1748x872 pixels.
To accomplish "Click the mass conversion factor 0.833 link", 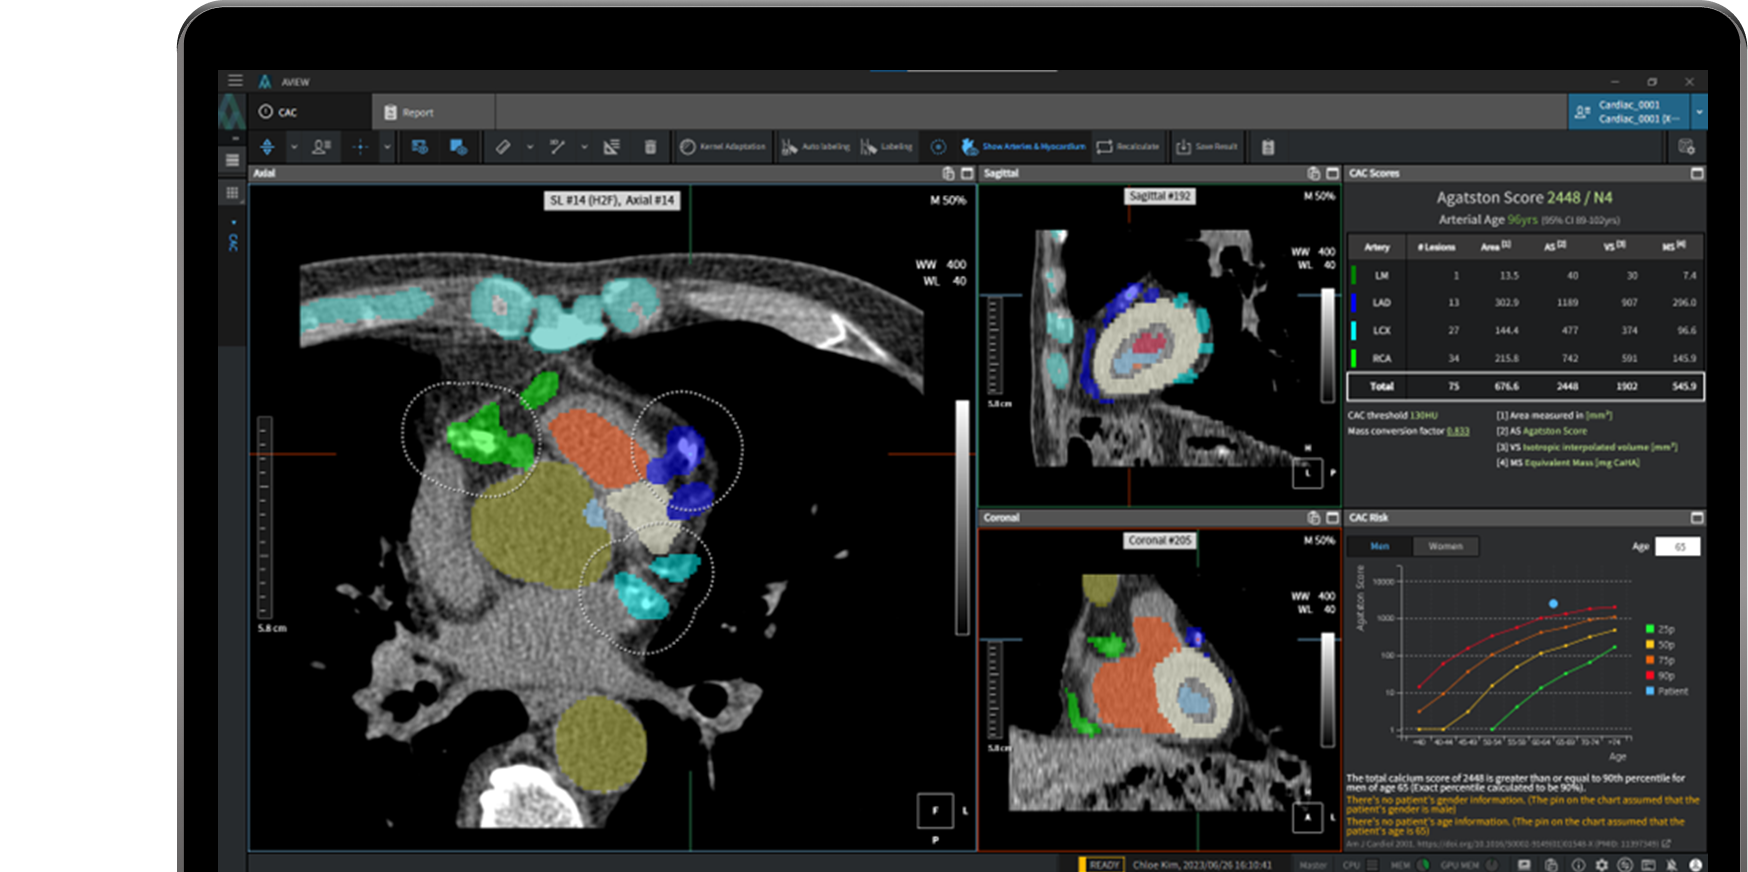I will tap(1458, 431).
